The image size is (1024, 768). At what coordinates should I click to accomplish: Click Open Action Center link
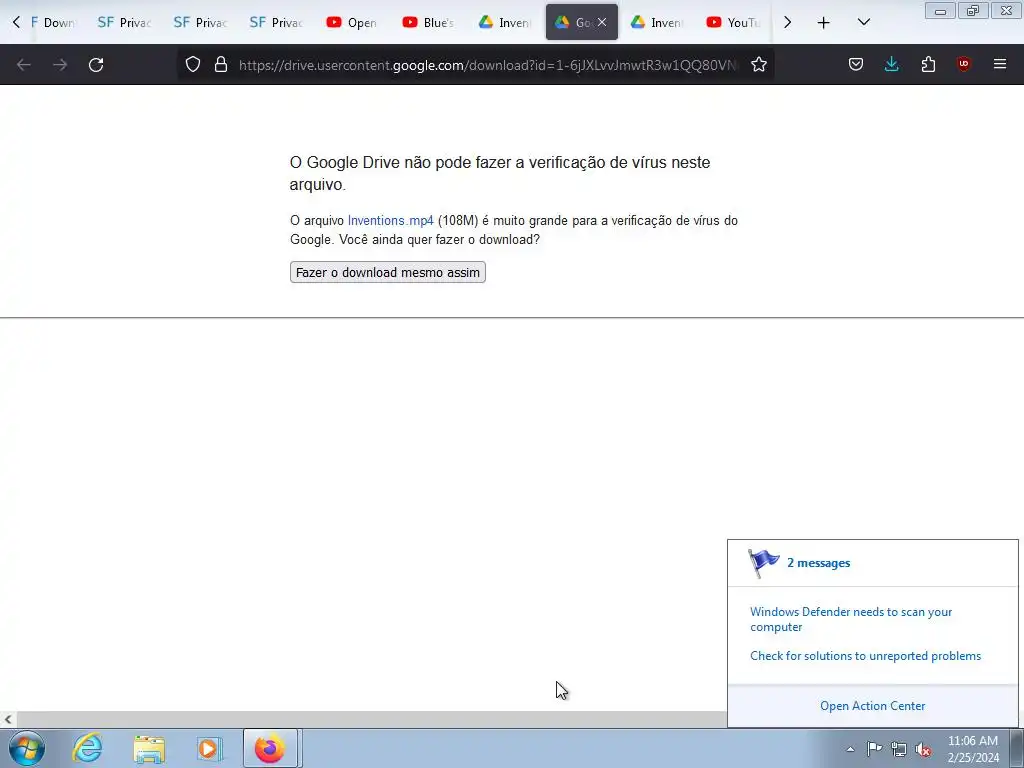872,706
